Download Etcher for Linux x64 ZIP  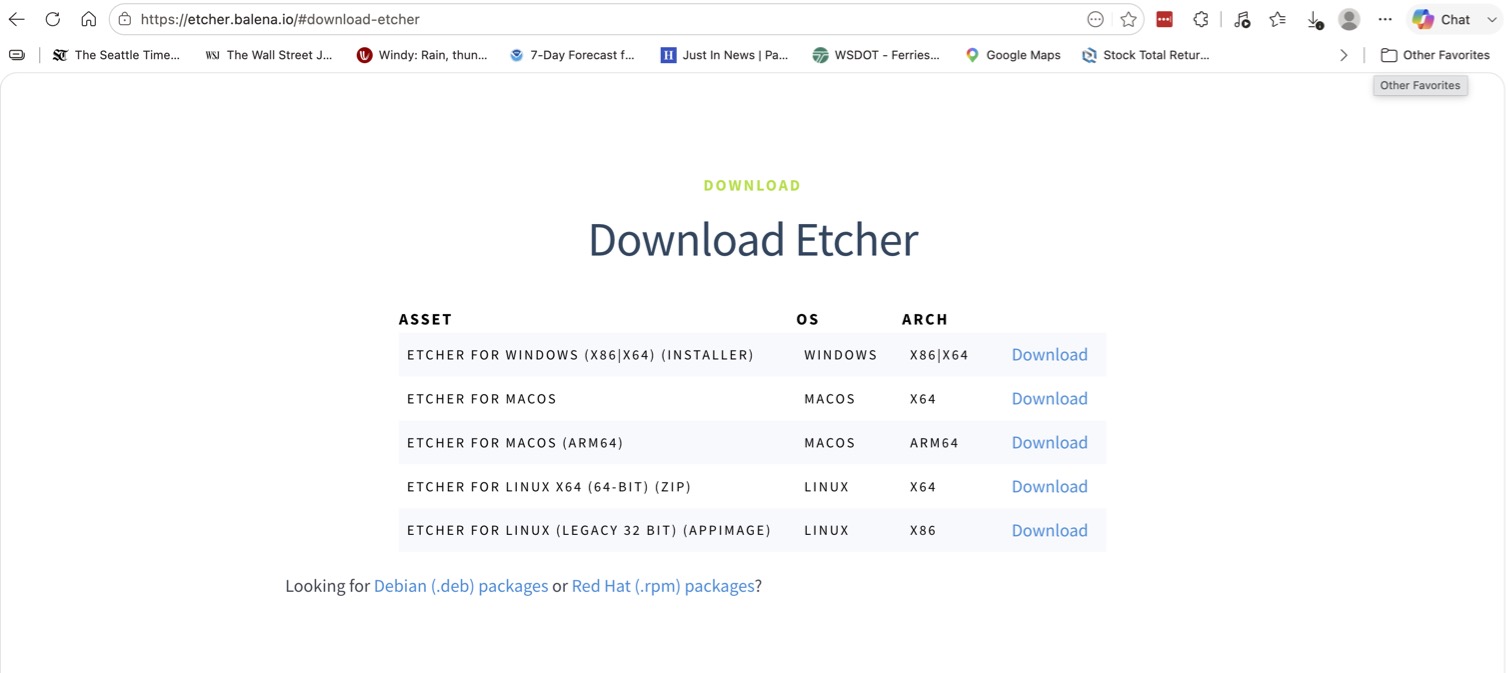tap(1049, 487)
